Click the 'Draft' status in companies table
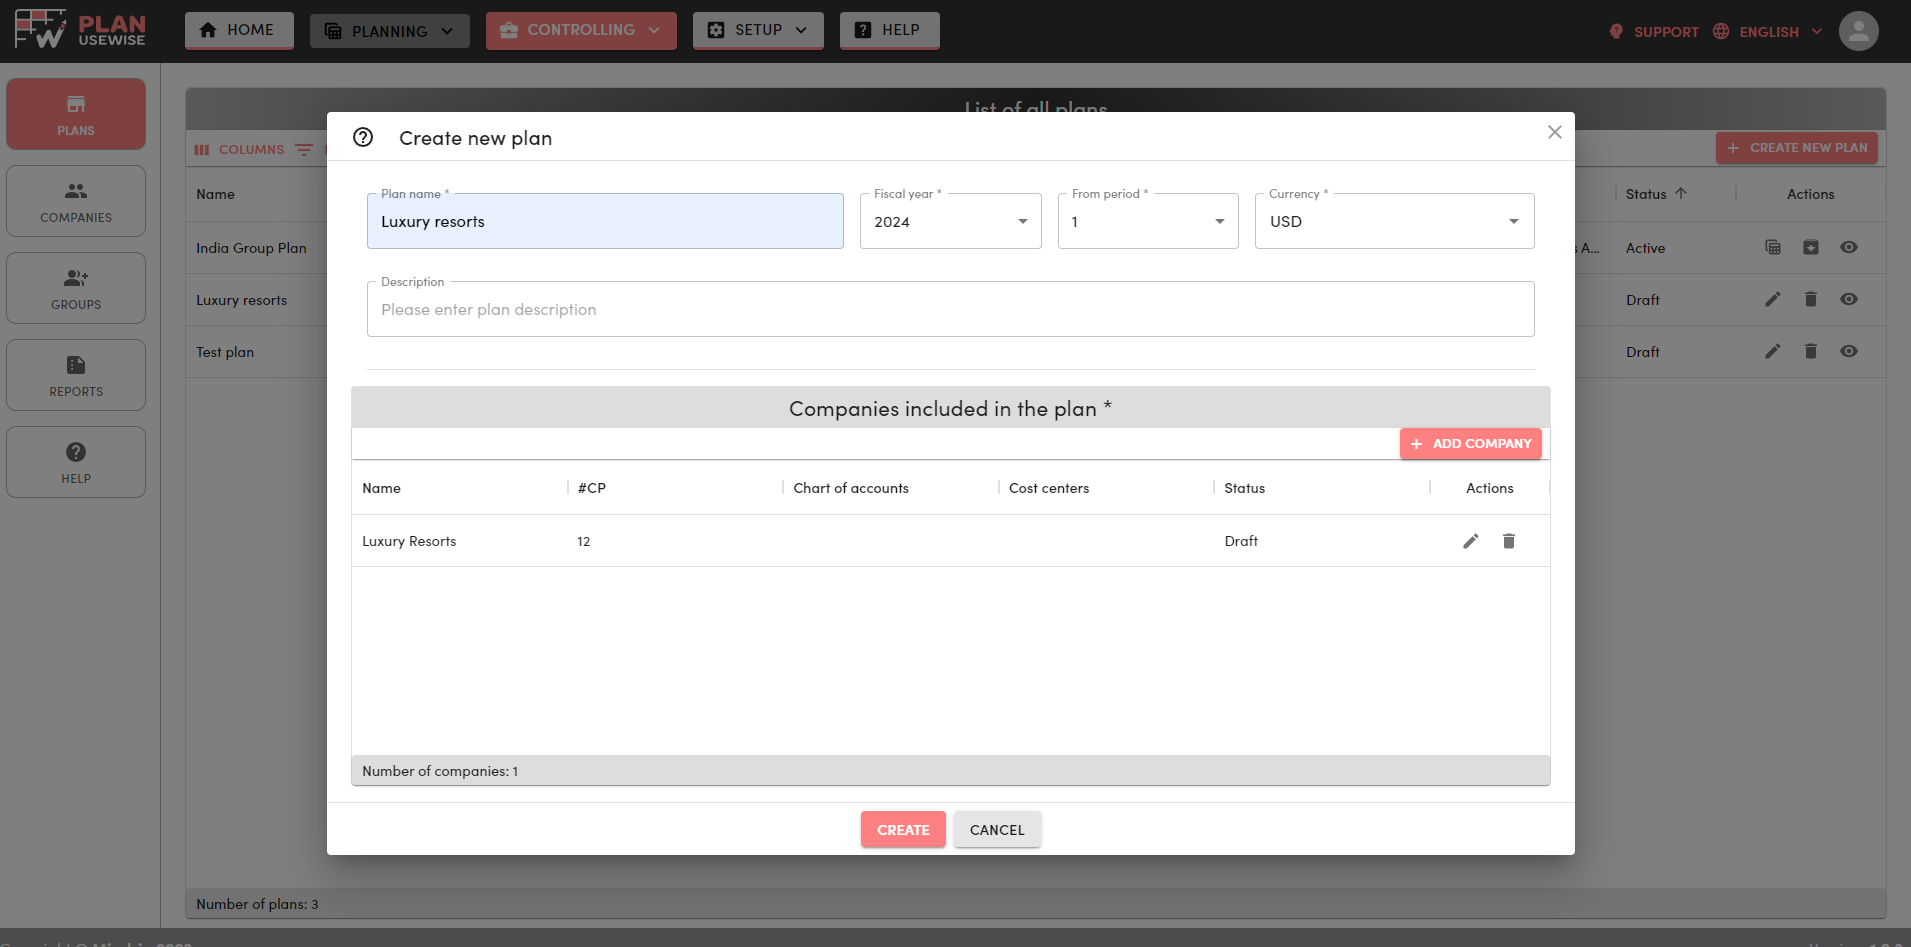 [x=1241, y=541]
